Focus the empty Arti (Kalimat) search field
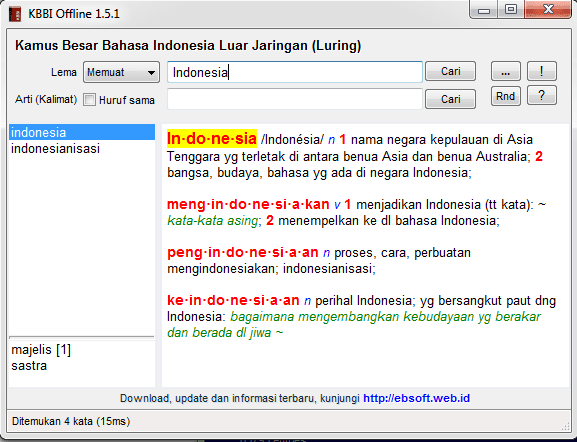Image resolution: width=577 pixels, height=442 pixels. [x=295, y=99]
